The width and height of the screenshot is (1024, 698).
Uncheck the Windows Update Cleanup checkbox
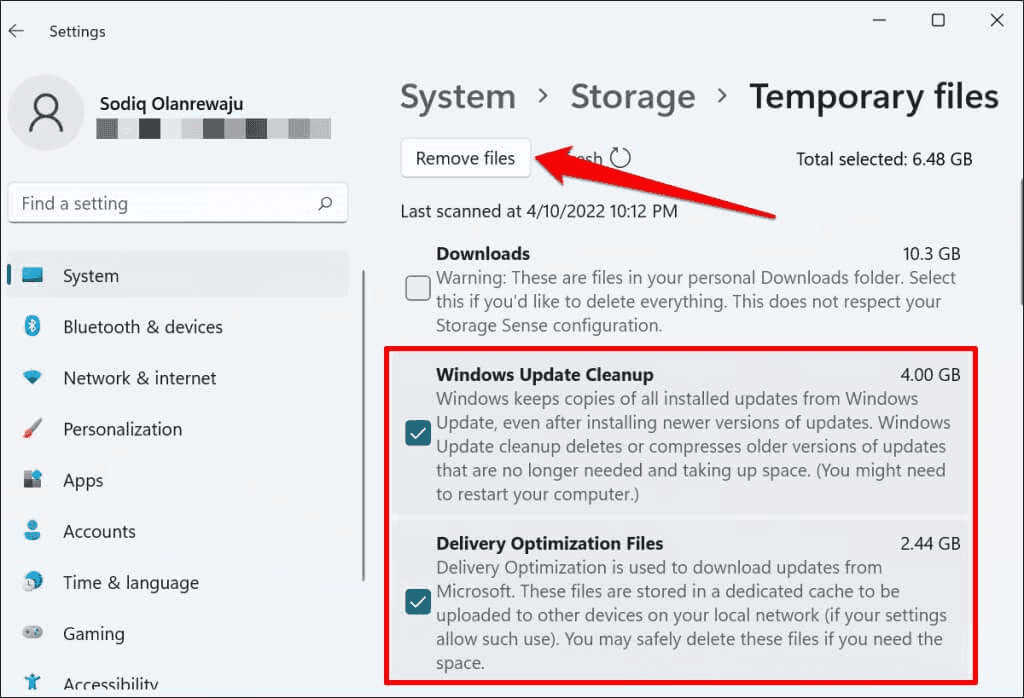point(418,433)
